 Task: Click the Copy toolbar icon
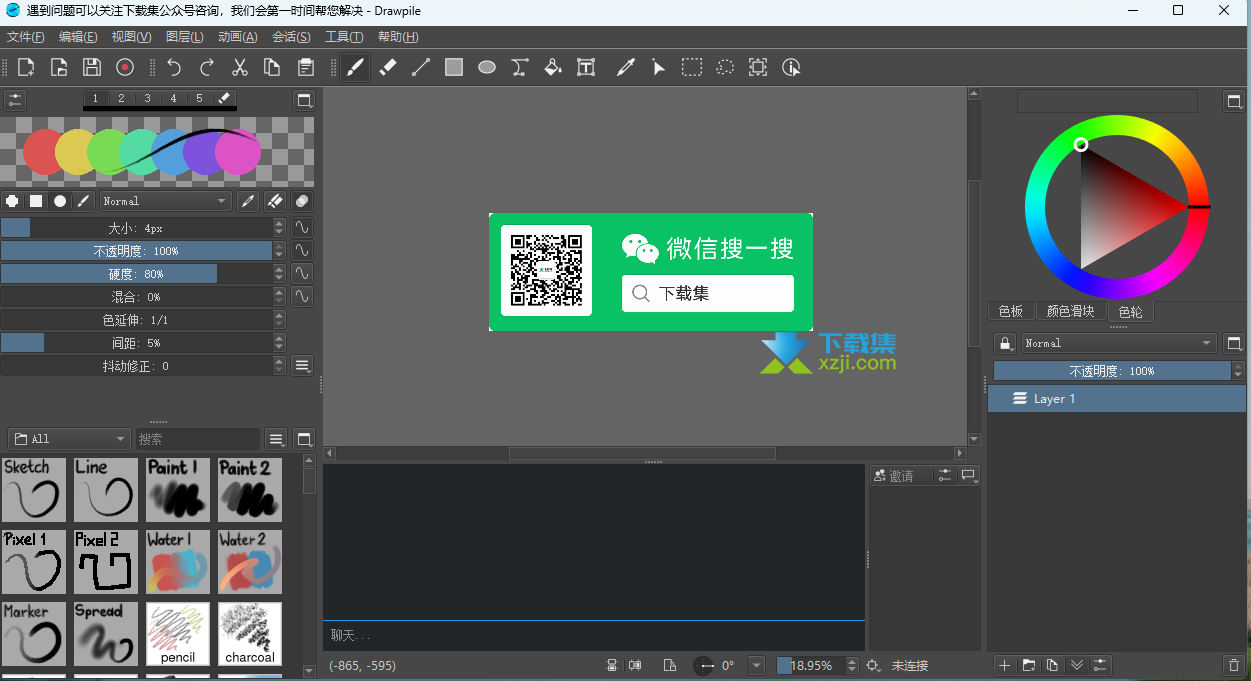pos(272,67)
